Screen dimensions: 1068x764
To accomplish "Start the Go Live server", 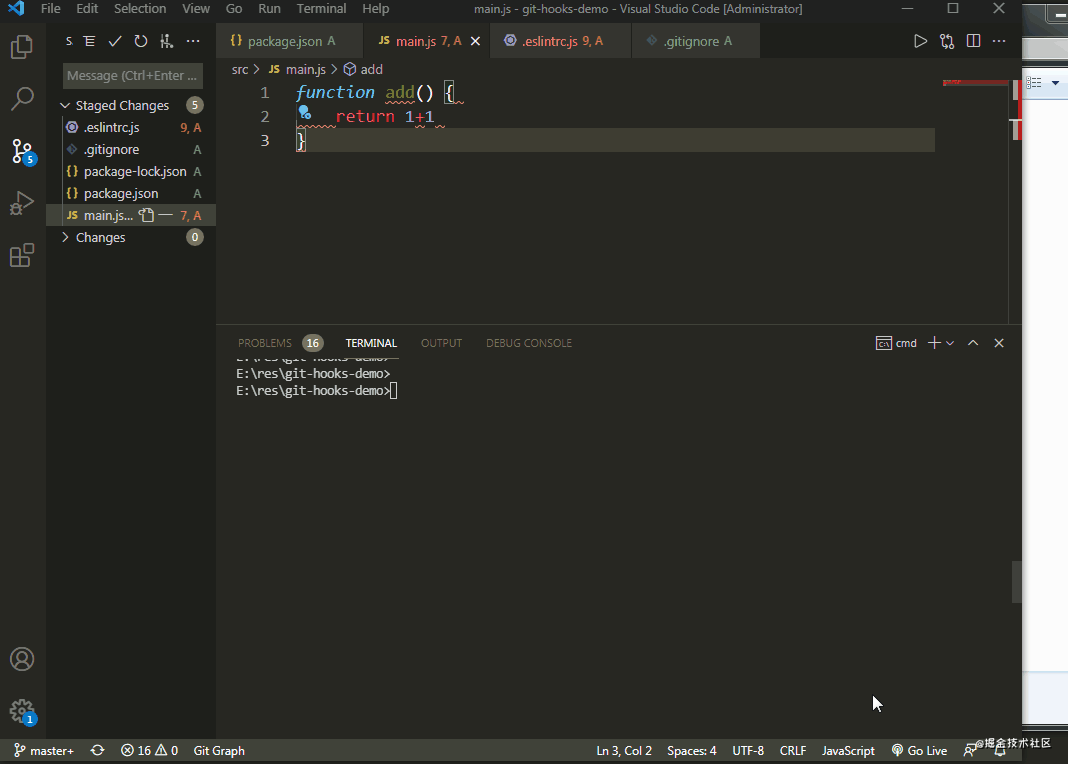I will (919, 750).
